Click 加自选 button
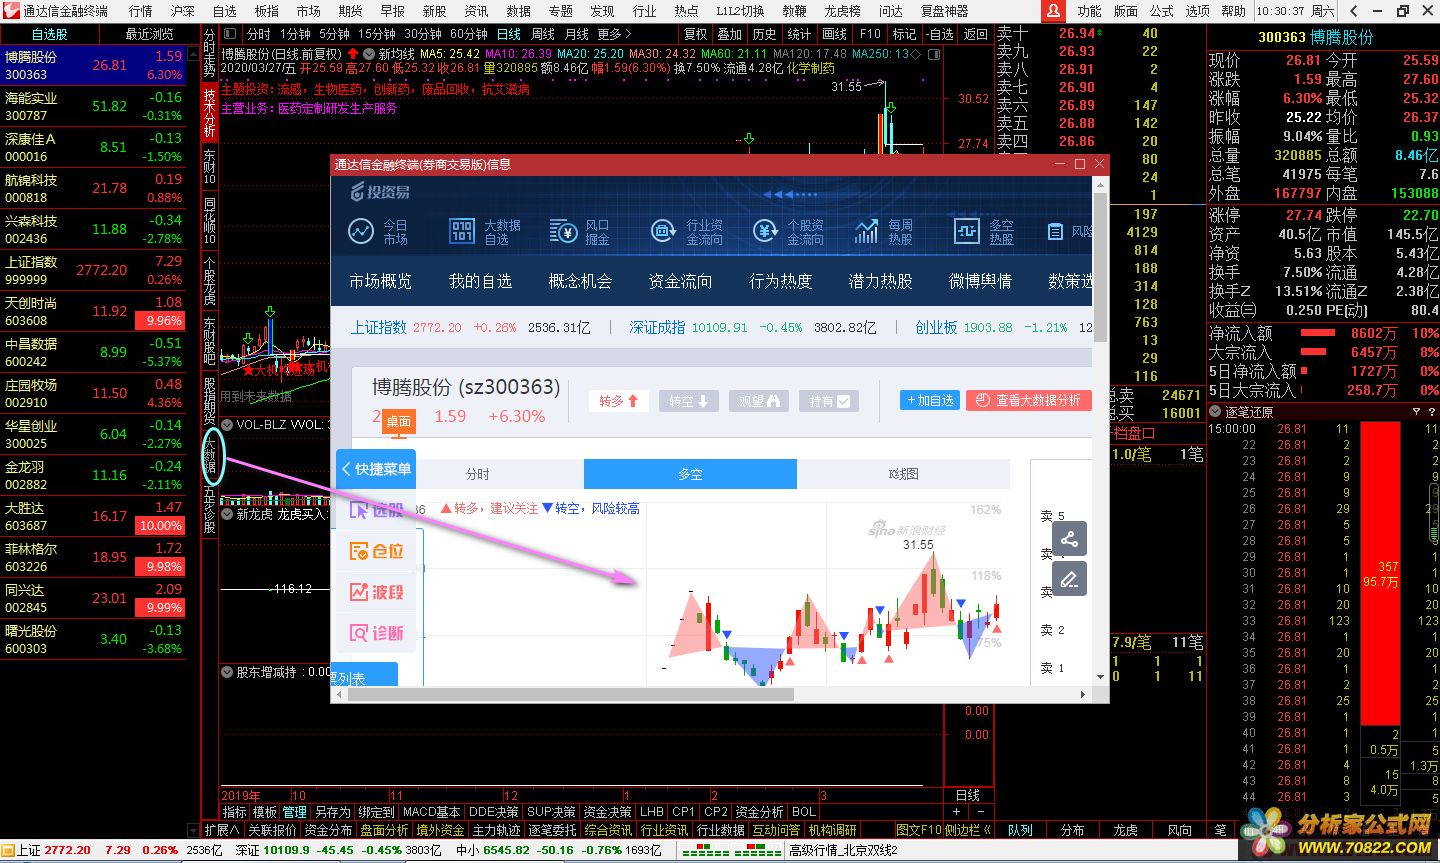Viewport: 1440px width, 863px height. point(930,400)
